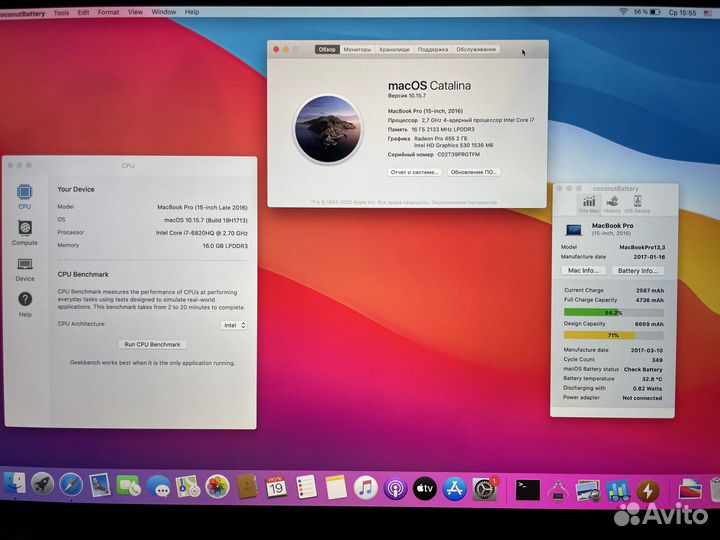Screen dimensions: 720x540
Task: Open Window menu in menu bar
Action: [x=164, y=12]
